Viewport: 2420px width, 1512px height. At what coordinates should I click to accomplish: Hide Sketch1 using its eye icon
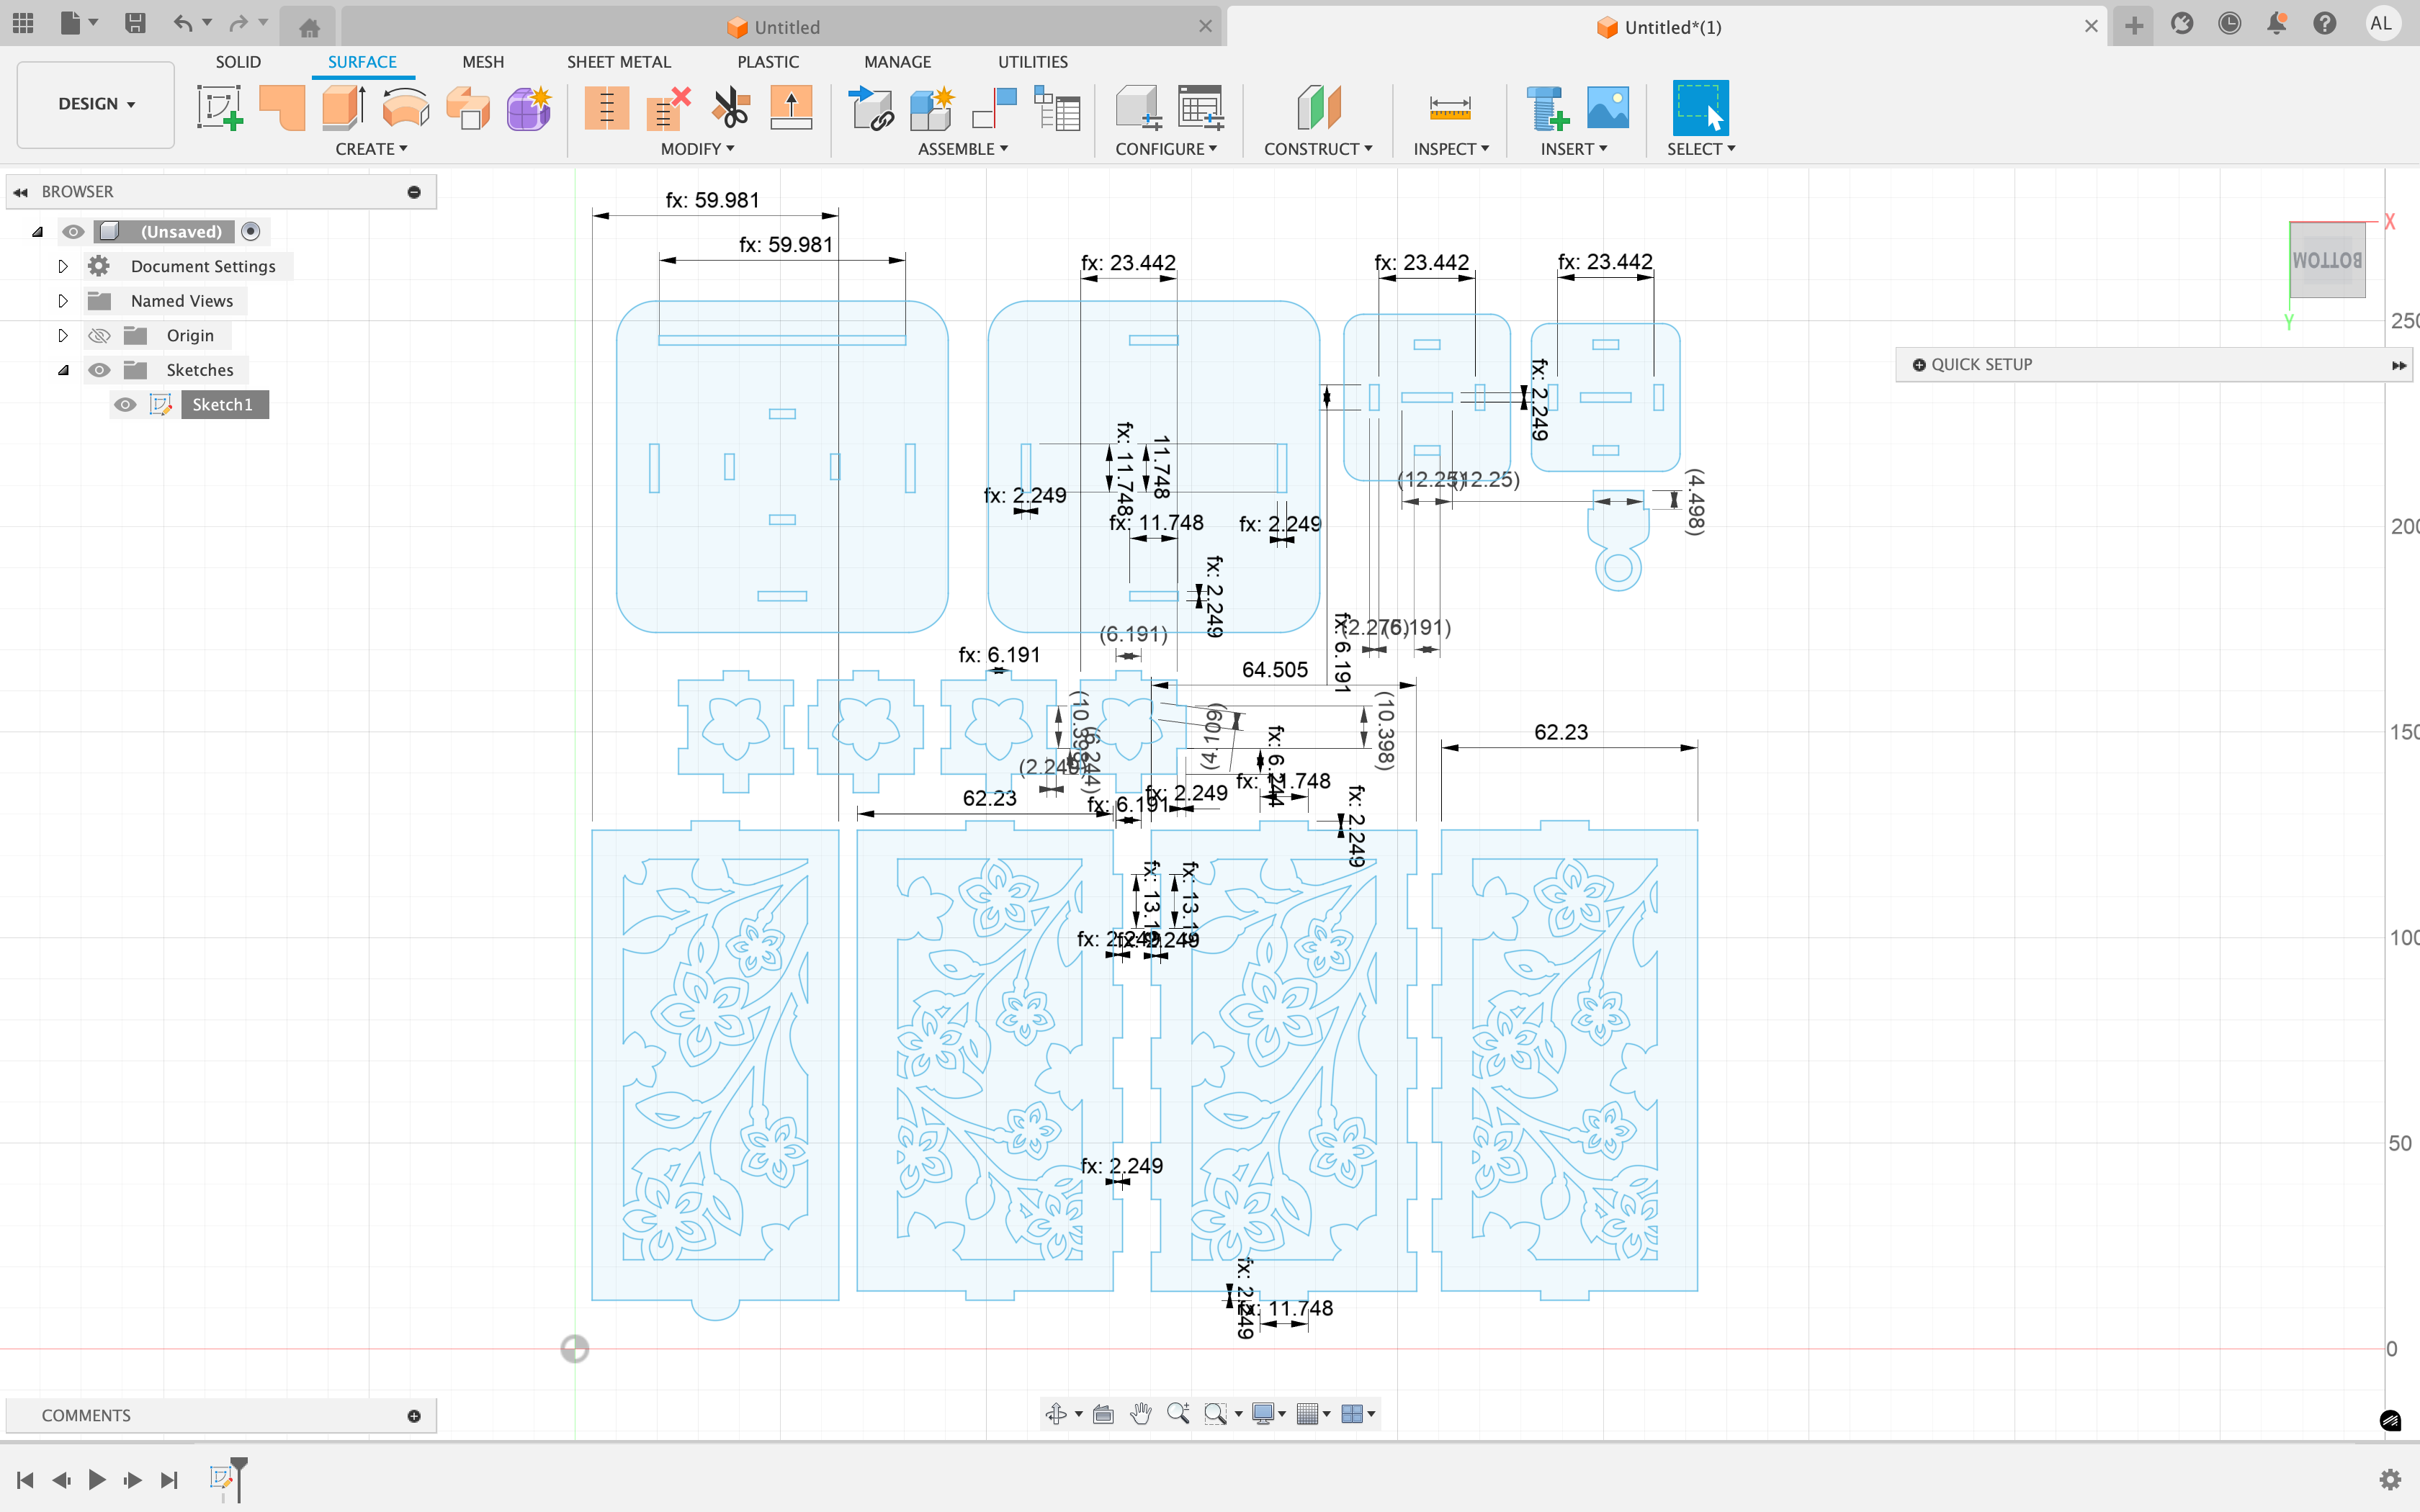coord(125,405)
